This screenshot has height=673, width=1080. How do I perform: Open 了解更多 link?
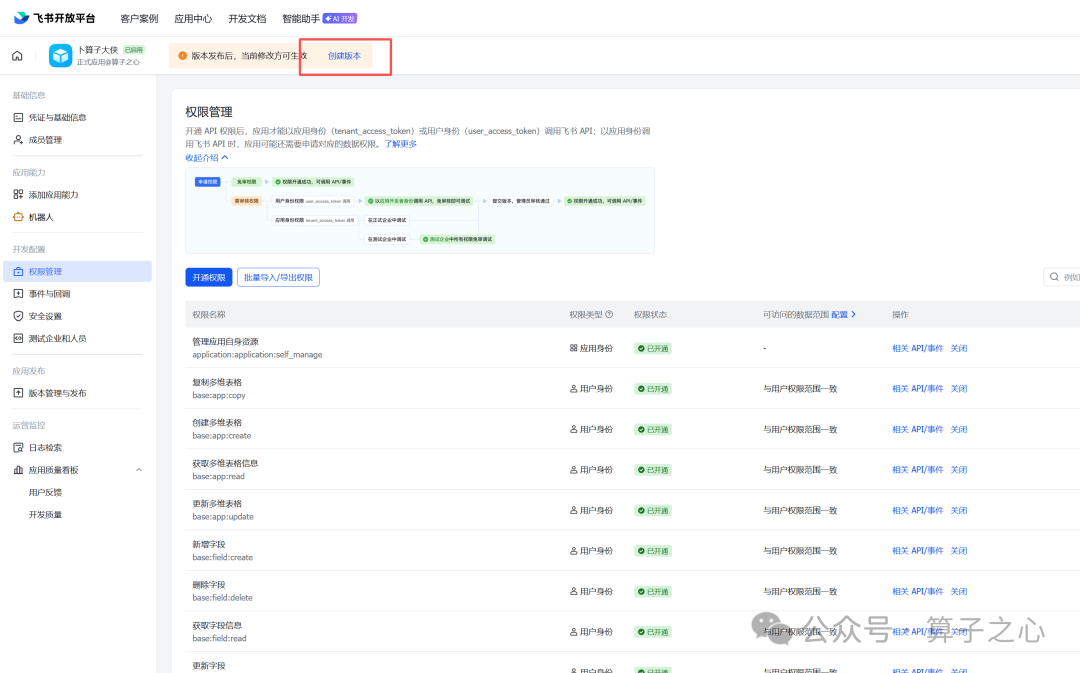point(400,144)
